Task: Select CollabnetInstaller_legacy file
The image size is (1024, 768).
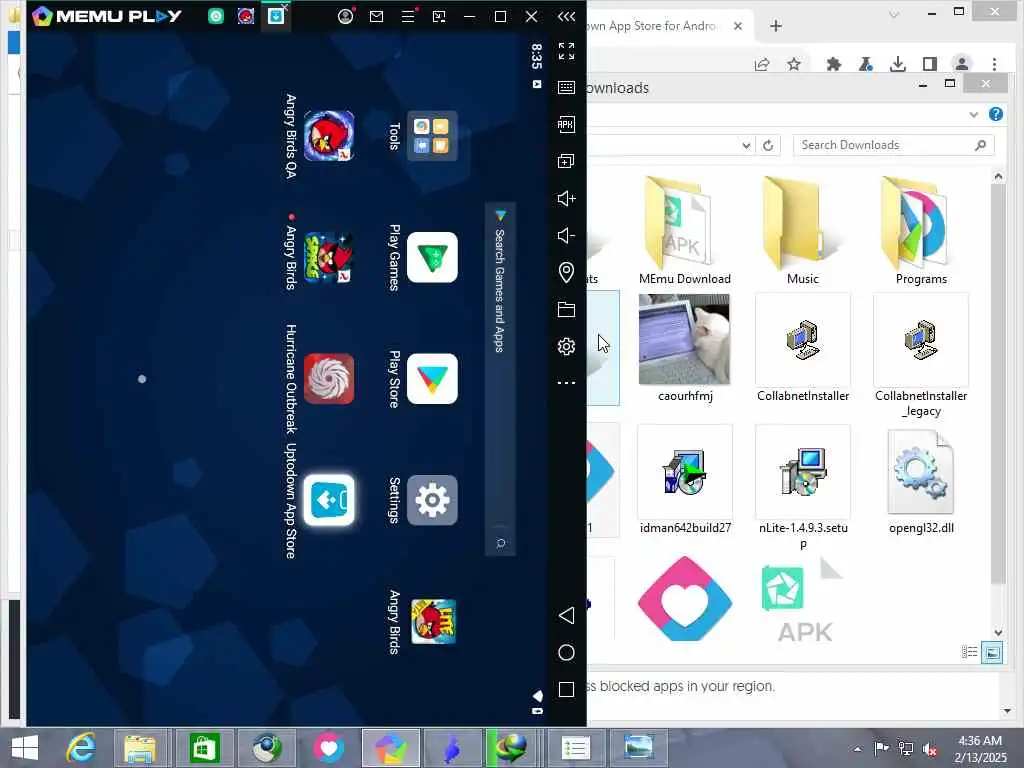Action: coord(921,356)
